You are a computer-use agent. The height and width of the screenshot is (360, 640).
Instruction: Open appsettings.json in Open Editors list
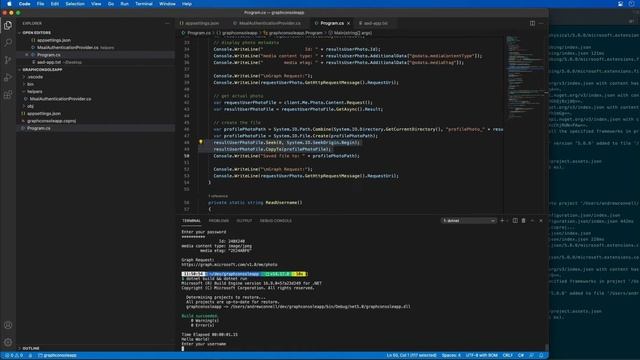tap(54, 40)
